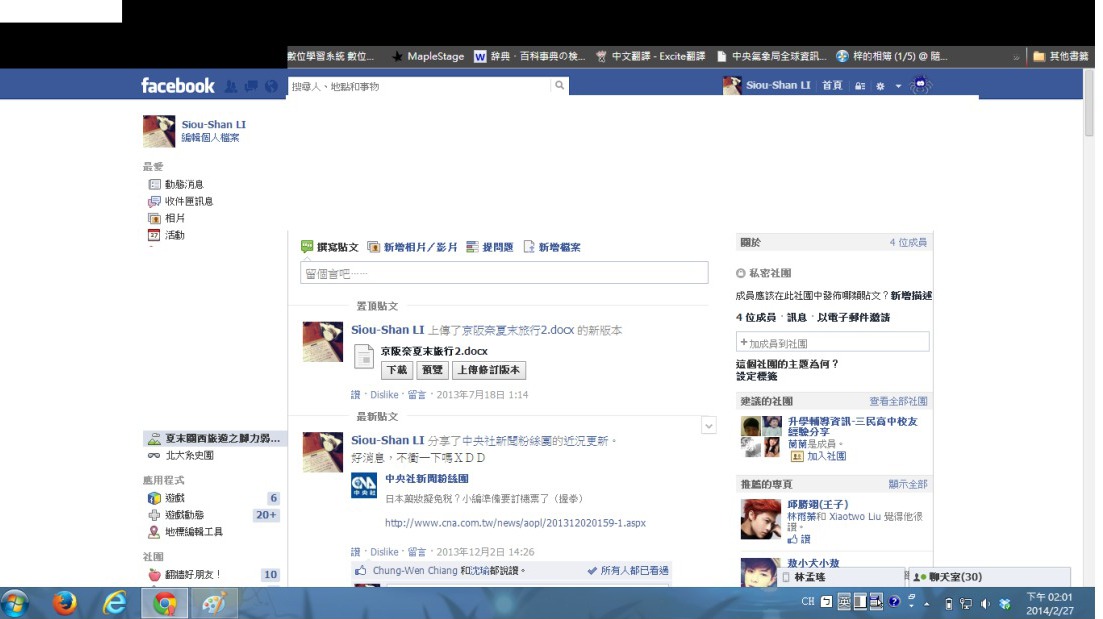1103x619 pixels.
Task: Open the settings gear icon in the top bar
Action: (x=880, y=86)
